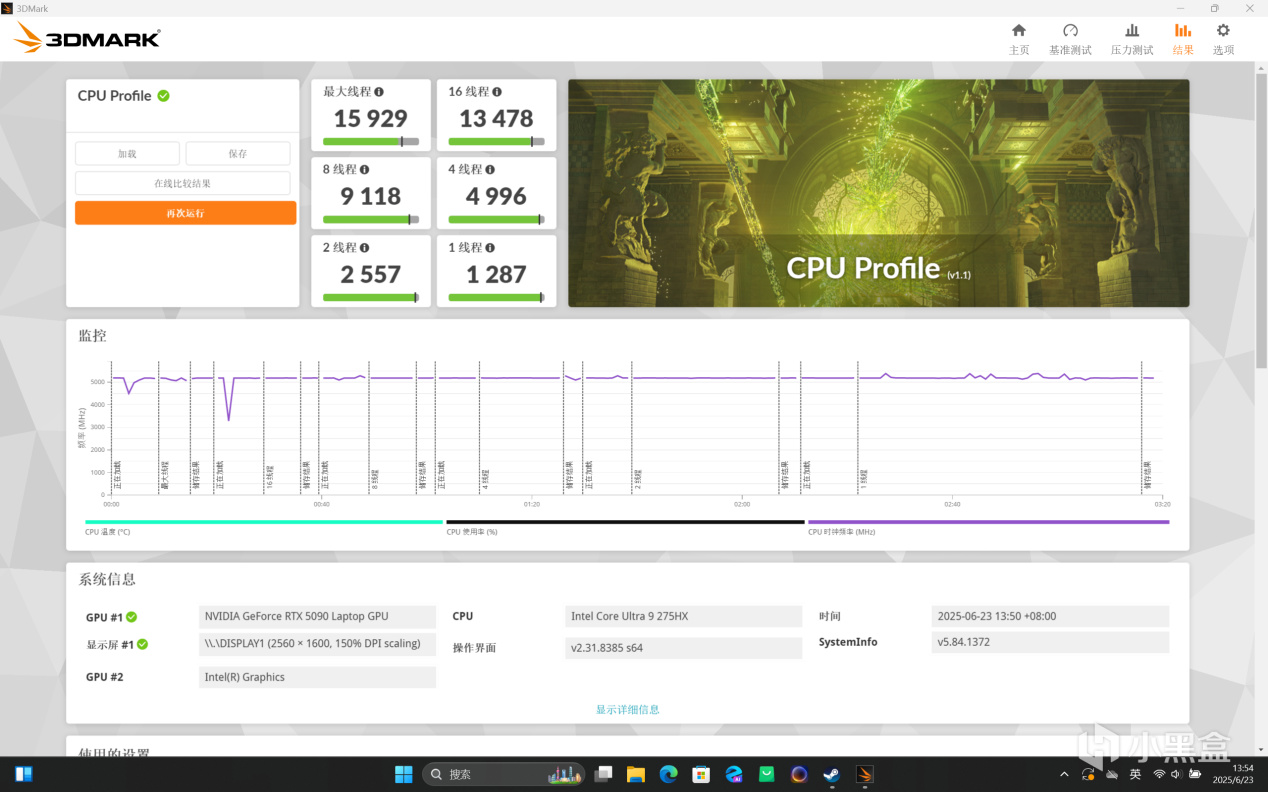Viewport: 1268px width, 792px height.
Task: Open Microsoft Edge from taskbar
Action: coord(668,774)
